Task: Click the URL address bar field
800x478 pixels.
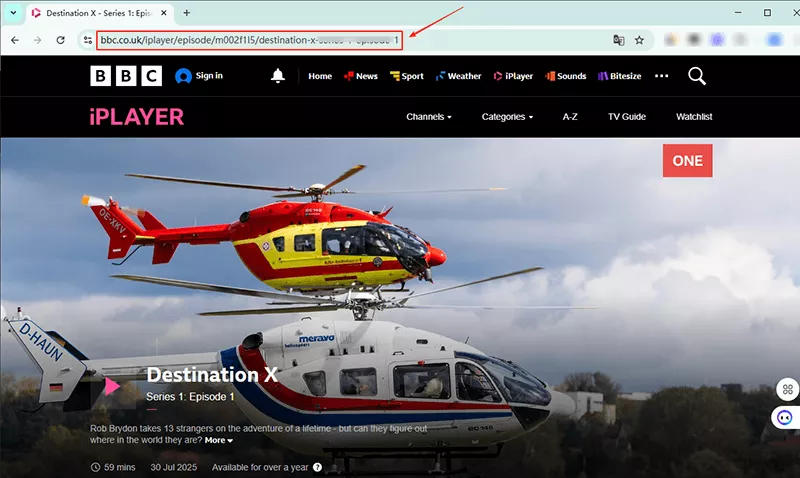Action: coord(300,40)
